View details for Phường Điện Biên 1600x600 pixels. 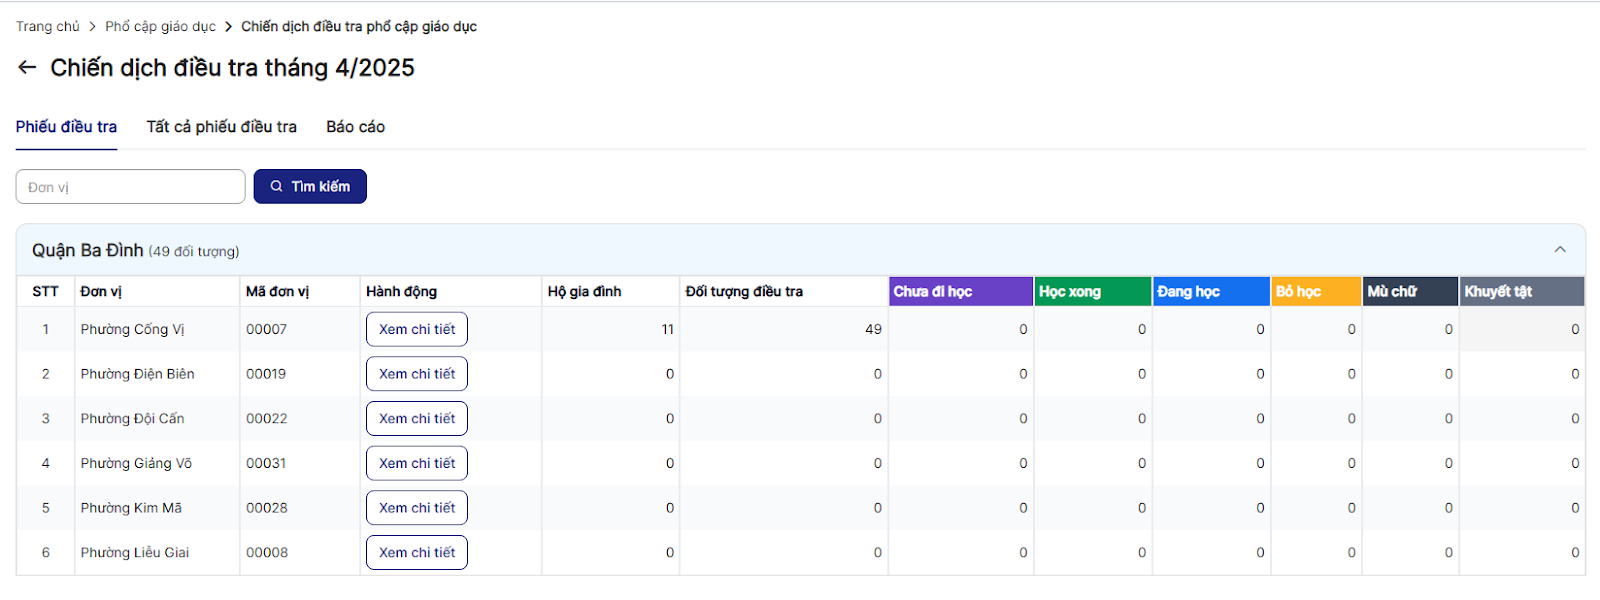(417, 374)
